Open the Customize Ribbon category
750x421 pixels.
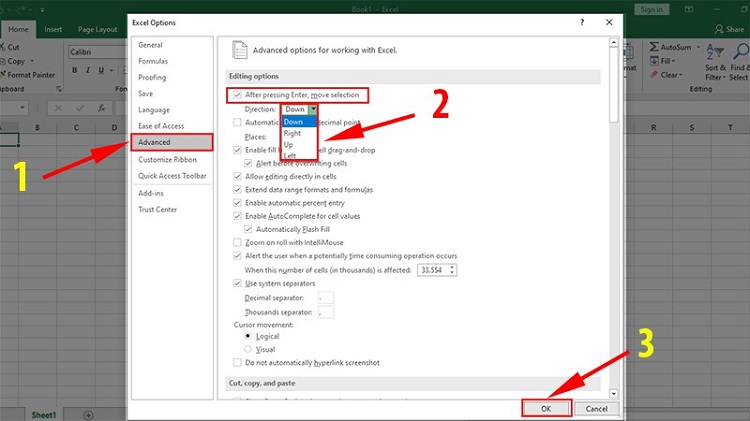pos(167,160)
